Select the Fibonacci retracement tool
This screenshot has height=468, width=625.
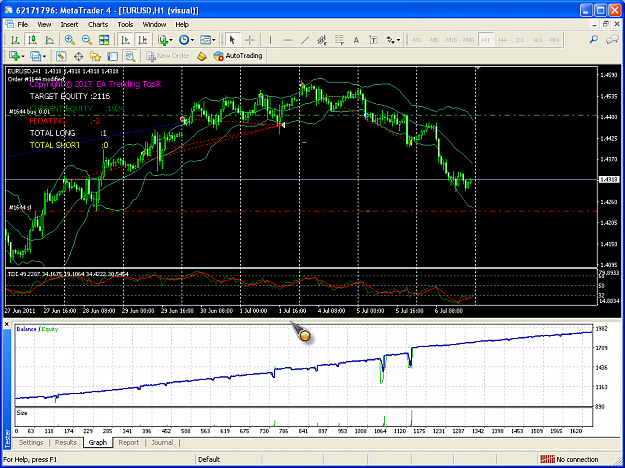pyautogui.click(x=339, y=40)
